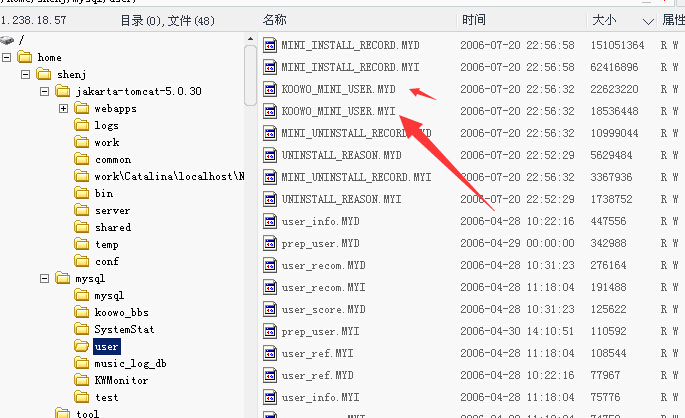Viewport: 685px width, 418px height.
Task: Select file prep_user.MYI
Action: [321, 332]
